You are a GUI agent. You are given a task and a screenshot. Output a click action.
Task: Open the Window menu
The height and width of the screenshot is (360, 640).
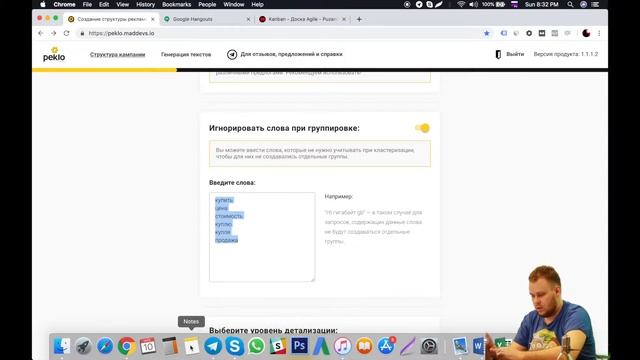(x=233, y=4)
